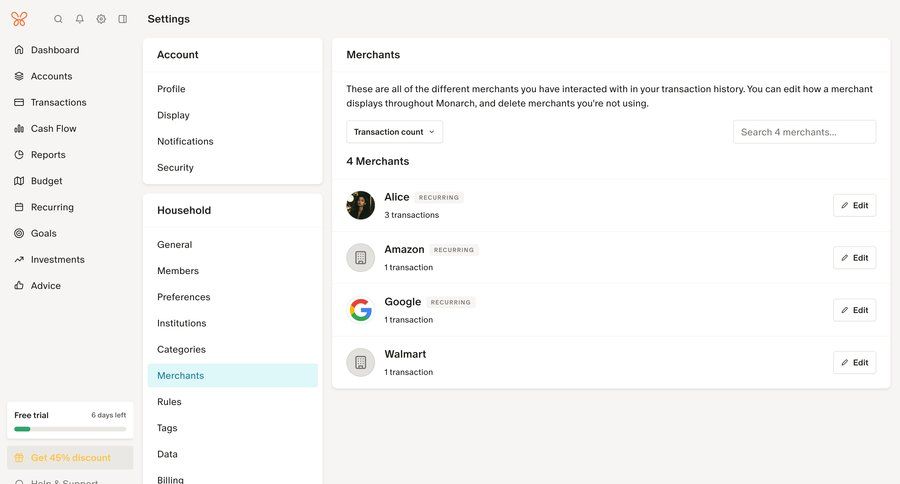Viewport: 900px width, 484px height.
Task: Click Alice's merchant avatar
Action: [x=361, y=205]
